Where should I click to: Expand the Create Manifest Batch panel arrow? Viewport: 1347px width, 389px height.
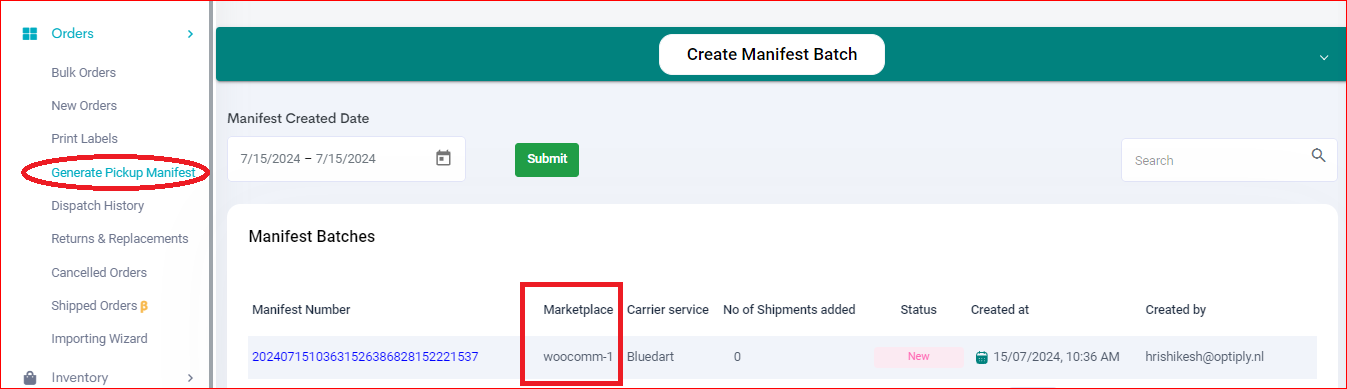[x=1324, y=57]
